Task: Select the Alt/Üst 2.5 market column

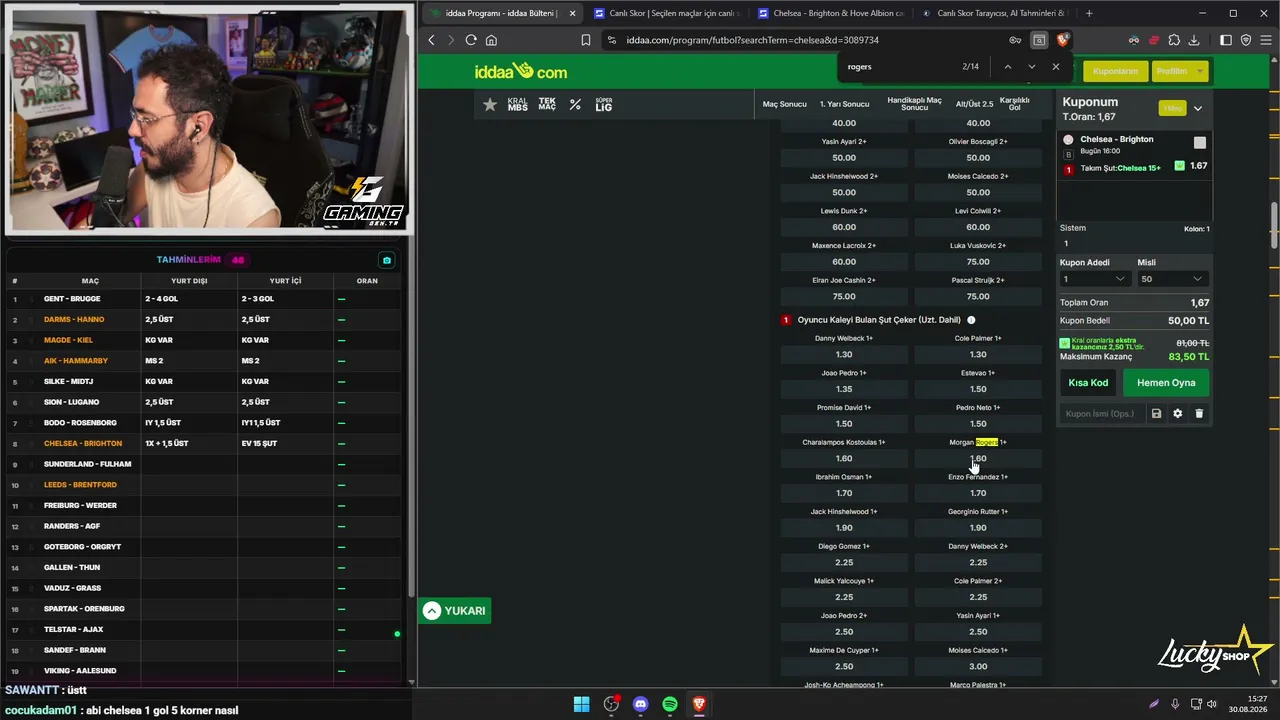Action: (974, 104)
